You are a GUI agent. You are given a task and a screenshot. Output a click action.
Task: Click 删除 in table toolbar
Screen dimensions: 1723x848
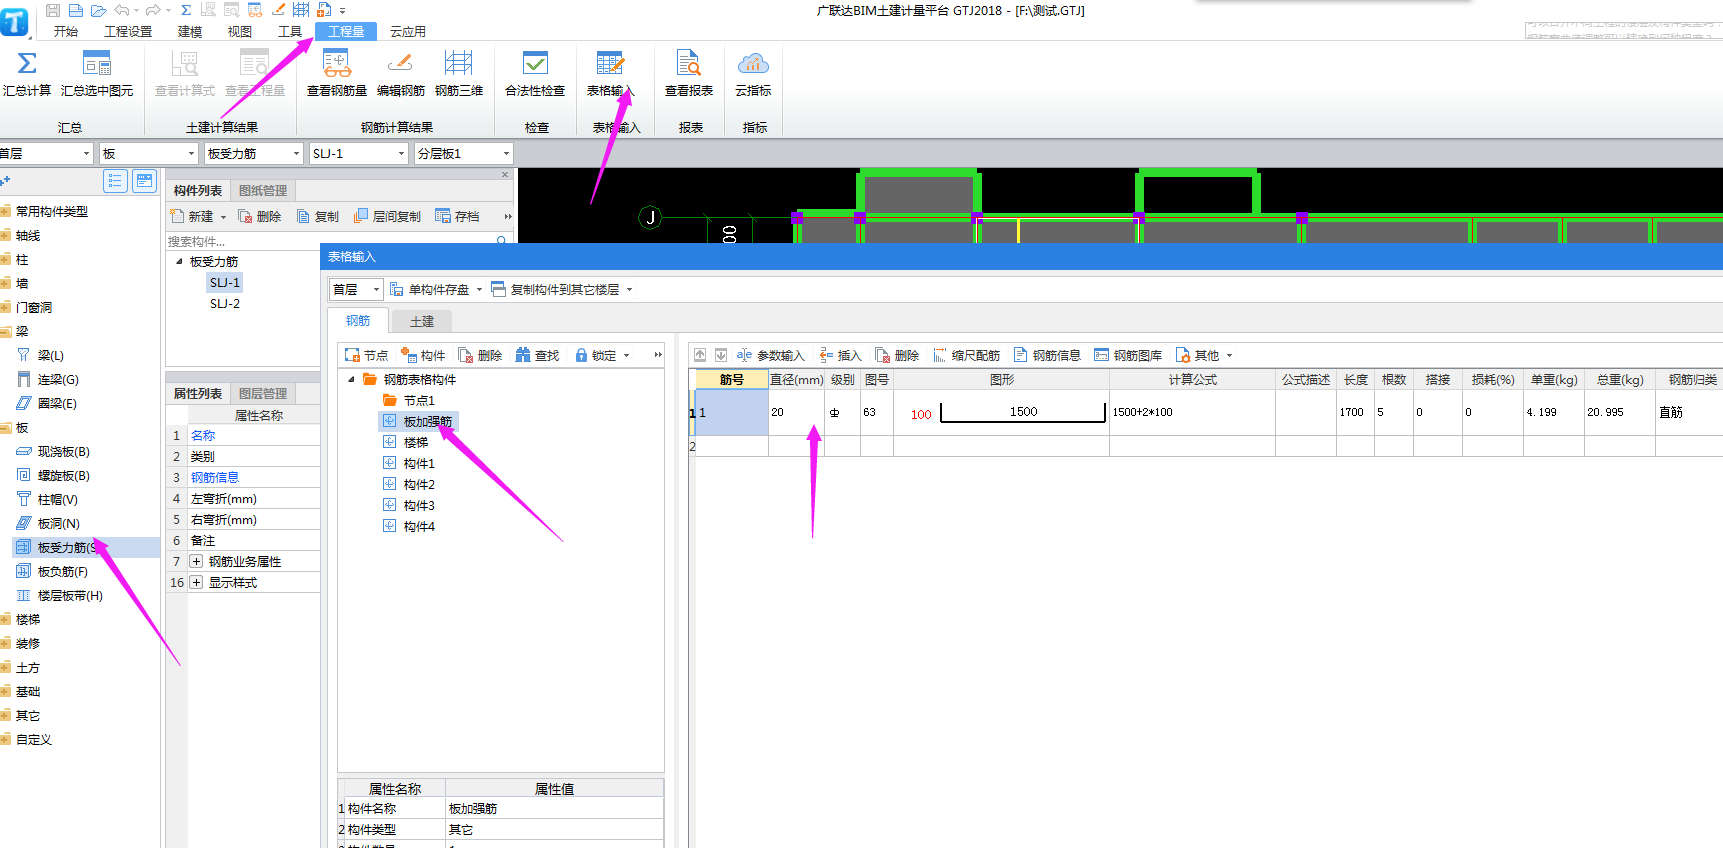(x=897, y=355)
